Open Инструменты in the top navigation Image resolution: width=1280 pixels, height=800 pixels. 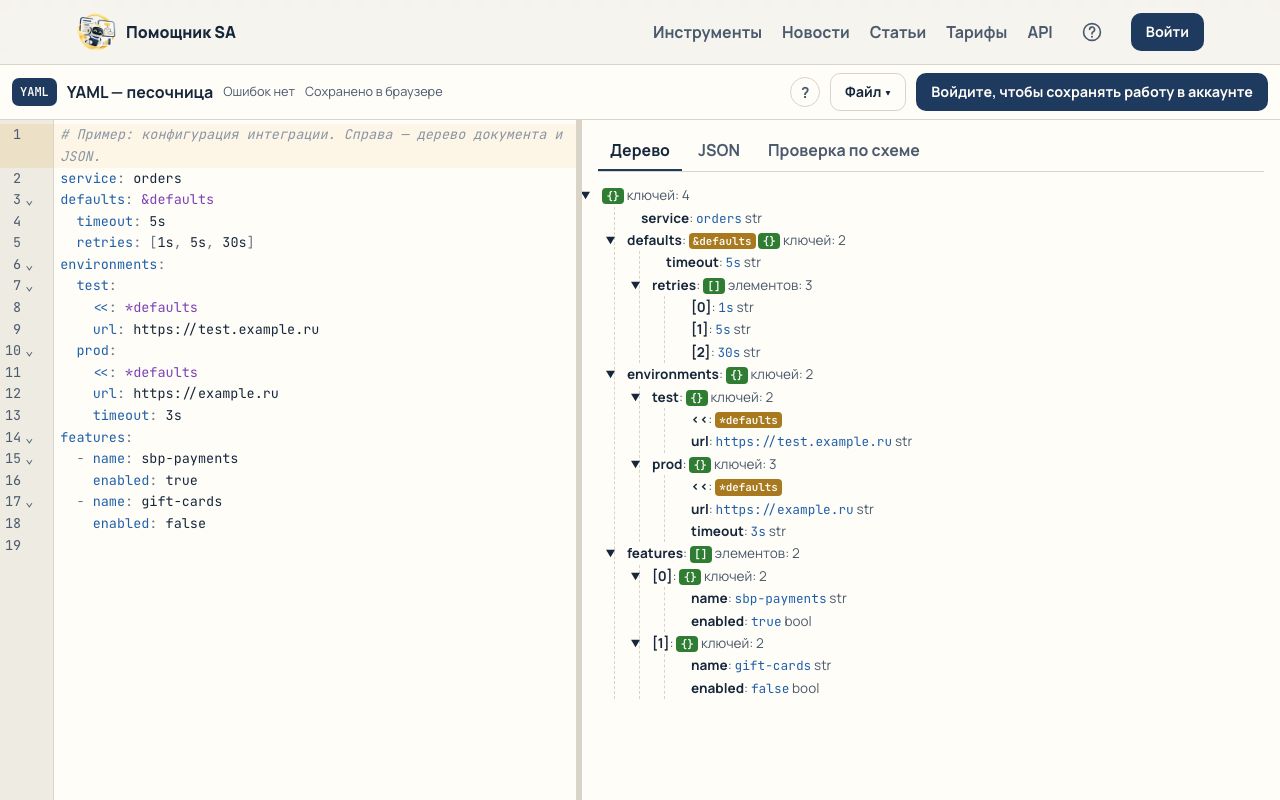[707, 32]
